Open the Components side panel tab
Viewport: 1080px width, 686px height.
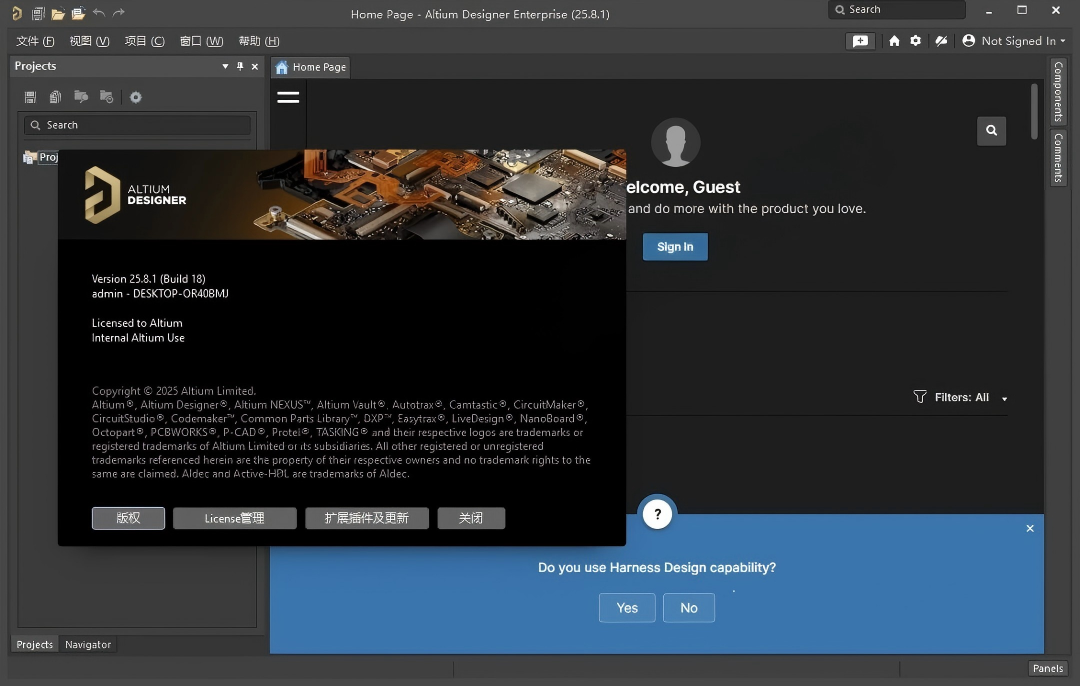[1058, 91]
